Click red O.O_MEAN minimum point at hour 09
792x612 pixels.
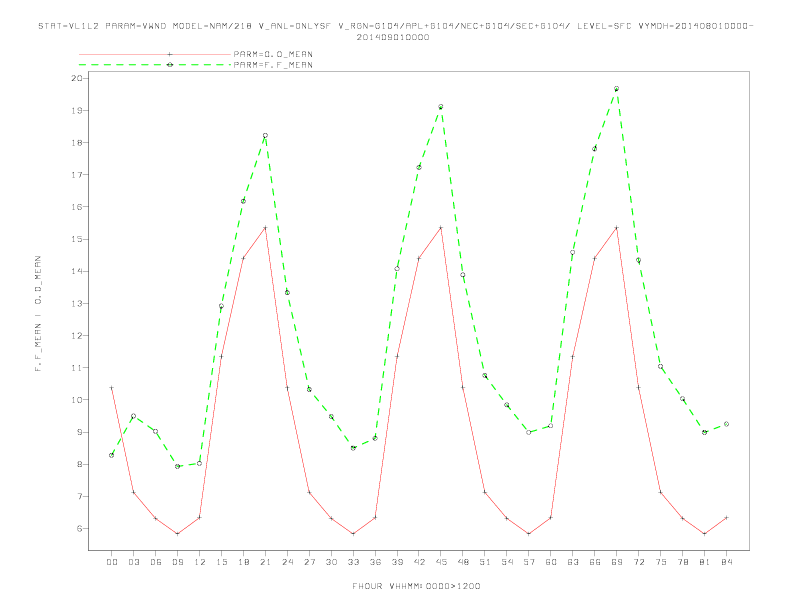pyautogui.click(x=177, y=534)
